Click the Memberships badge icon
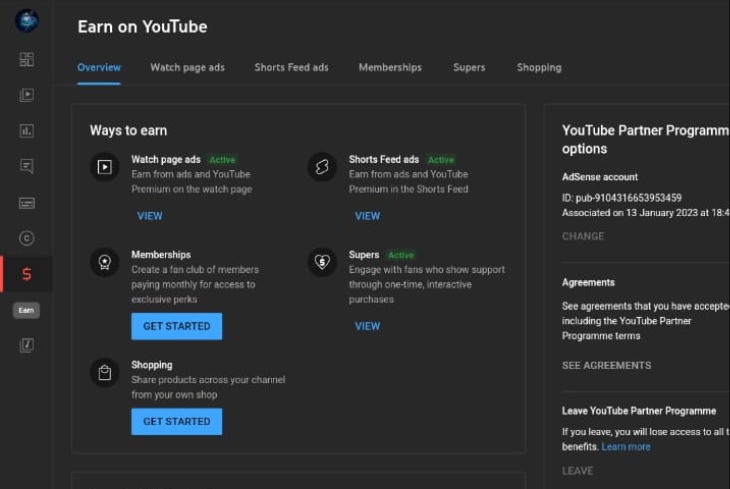This screenshot has width=730, height=489. tap(104, 262)
